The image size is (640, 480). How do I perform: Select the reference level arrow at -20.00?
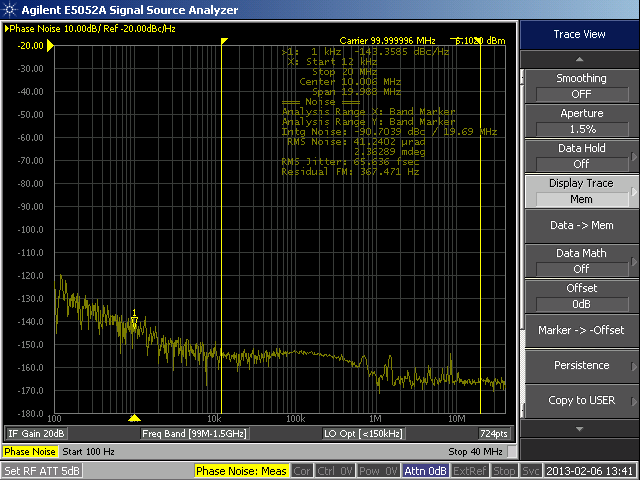click(51, 45)
